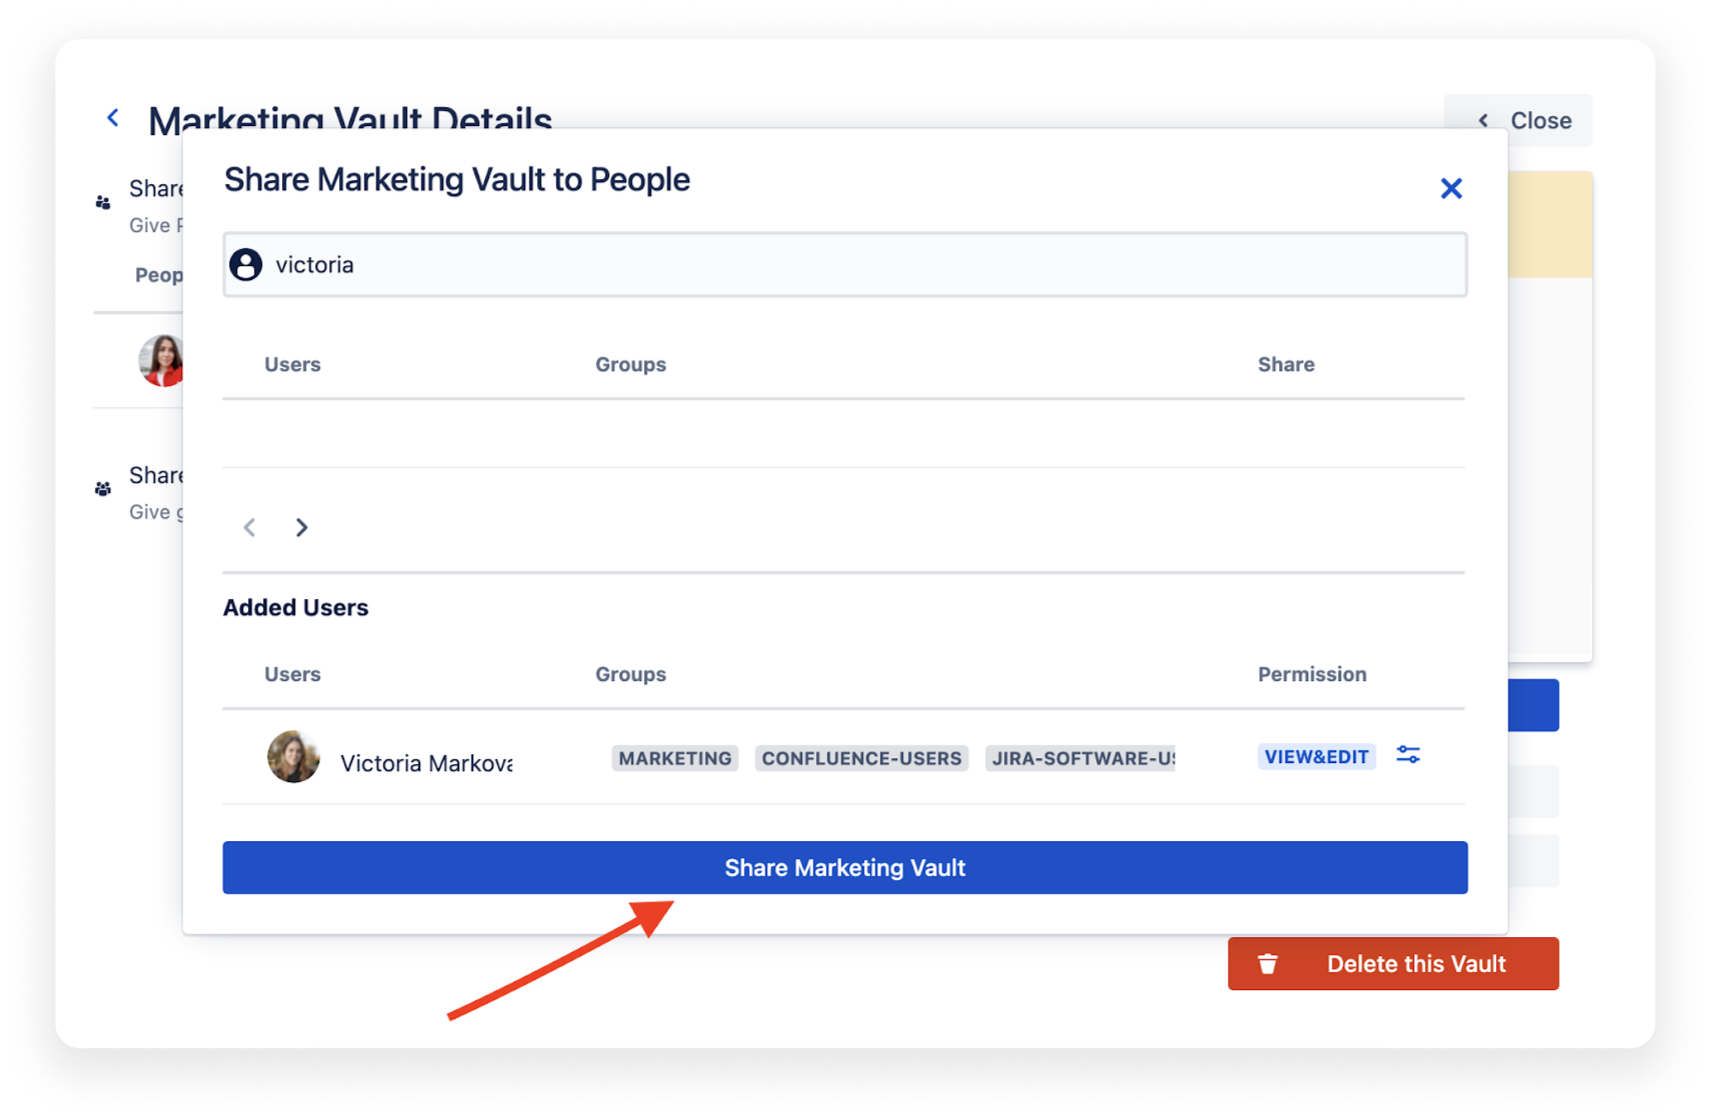The image size is (1711, 1120).
Task: Click the Delete this Vault button
Action: point(1393,963)
